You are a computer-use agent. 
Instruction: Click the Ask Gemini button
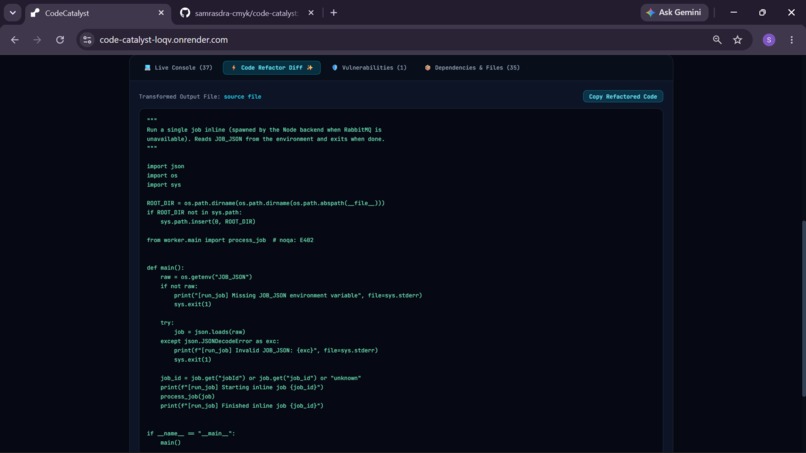[674, 12]
